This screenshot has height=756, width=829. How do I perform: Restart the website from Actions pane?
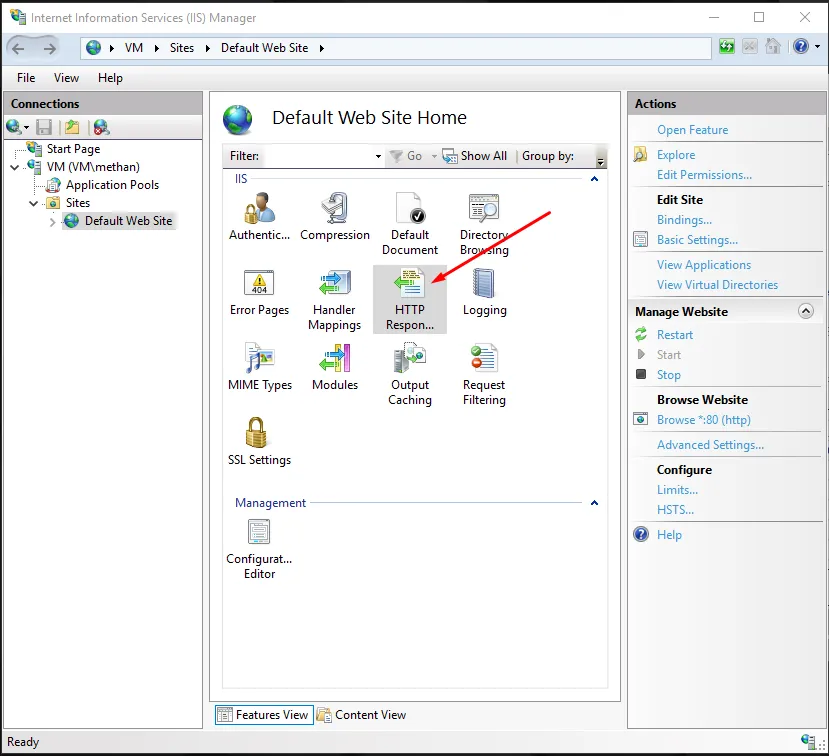[x=675, y=335]
